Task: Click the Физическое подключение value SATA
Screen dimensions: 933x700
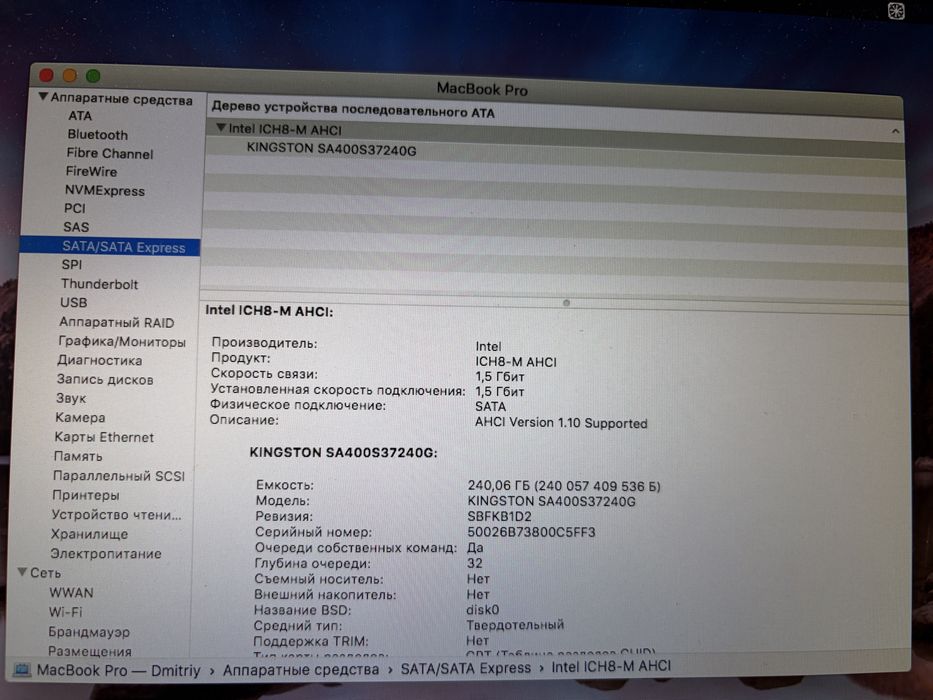Action: coord(490,407)
